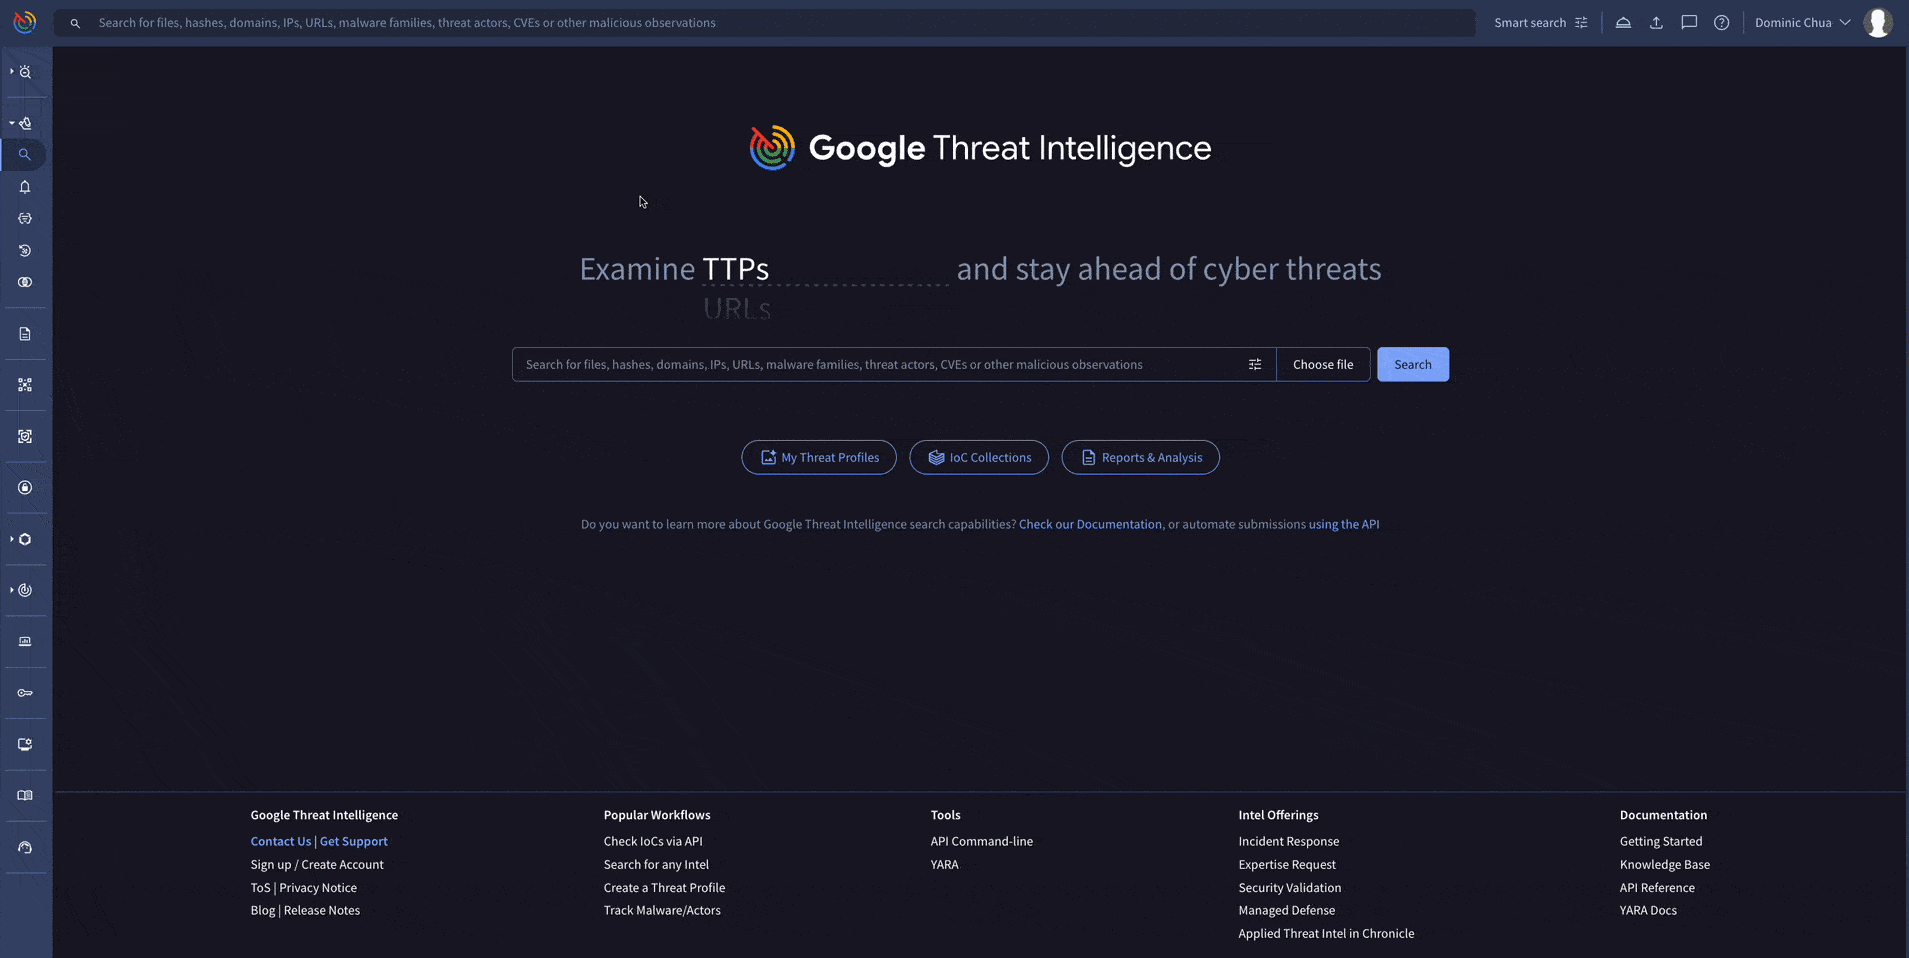This screenshot has height=958, width=1909.
Task: Click the magnifier threat-hunting icon at sidebar top
Action: point(25,72)
